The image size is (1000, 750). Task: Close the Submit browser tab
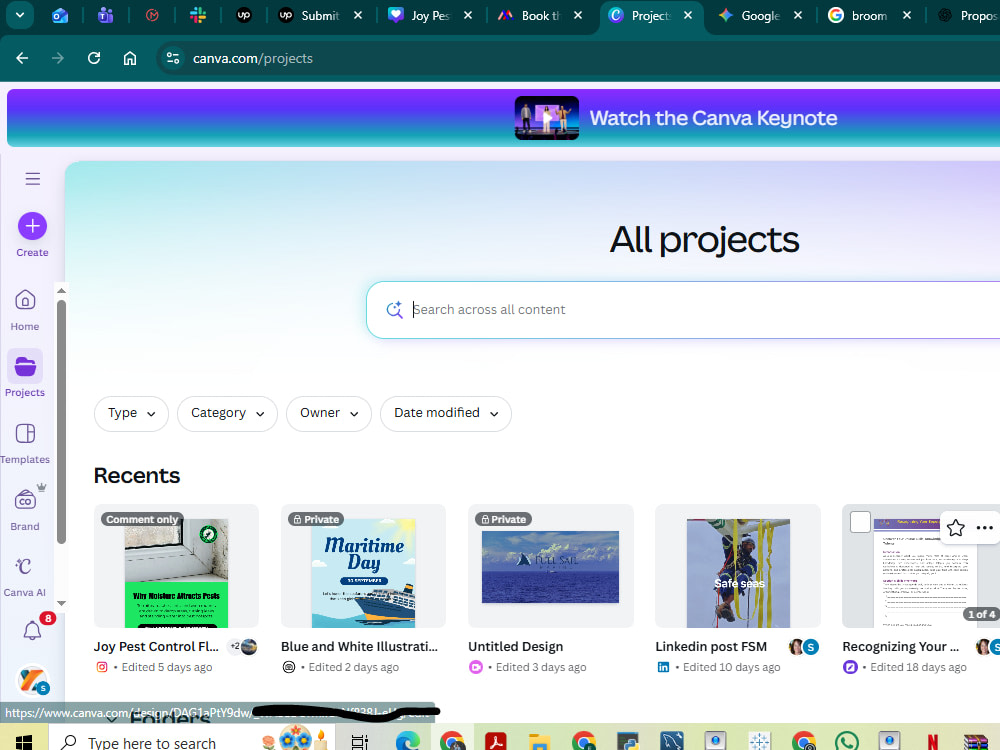click(358, 15)
